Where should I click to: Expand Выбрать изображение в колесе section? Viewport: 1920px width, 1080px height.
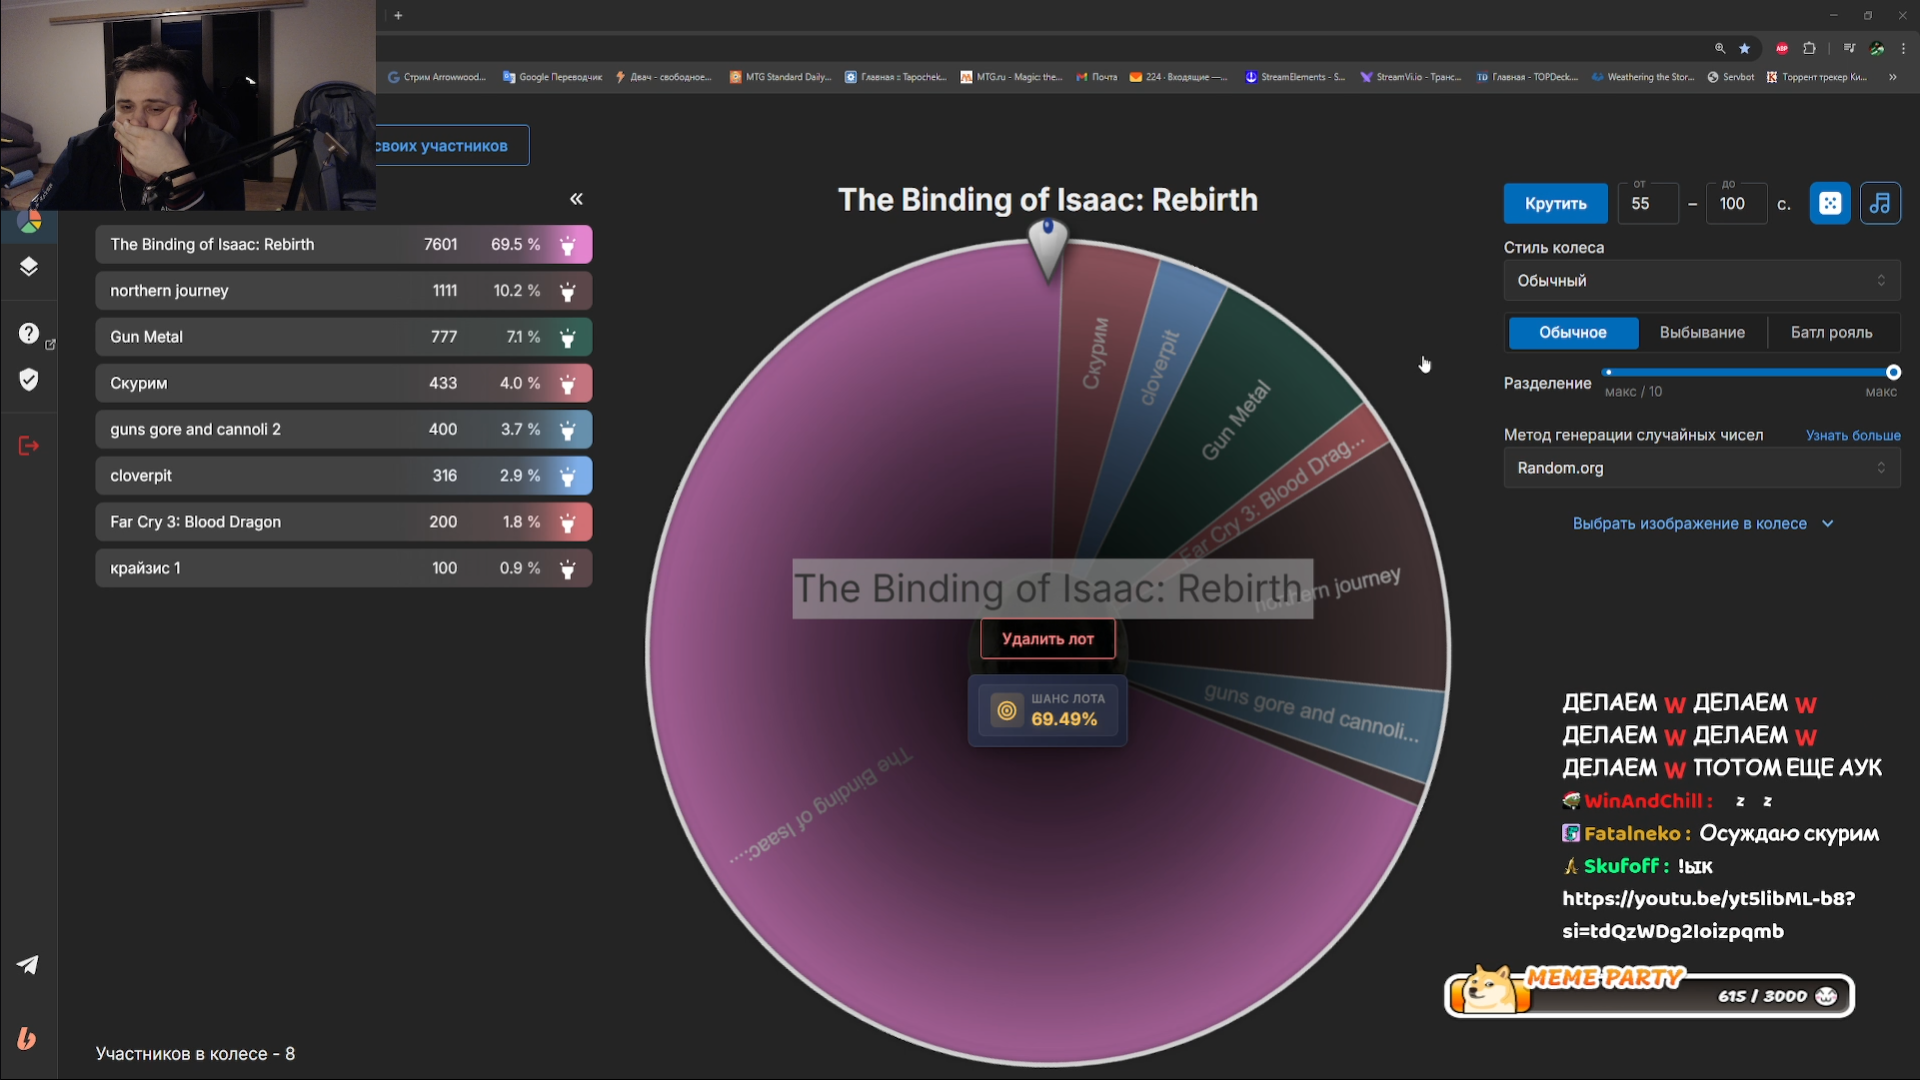pos(1701,523)
